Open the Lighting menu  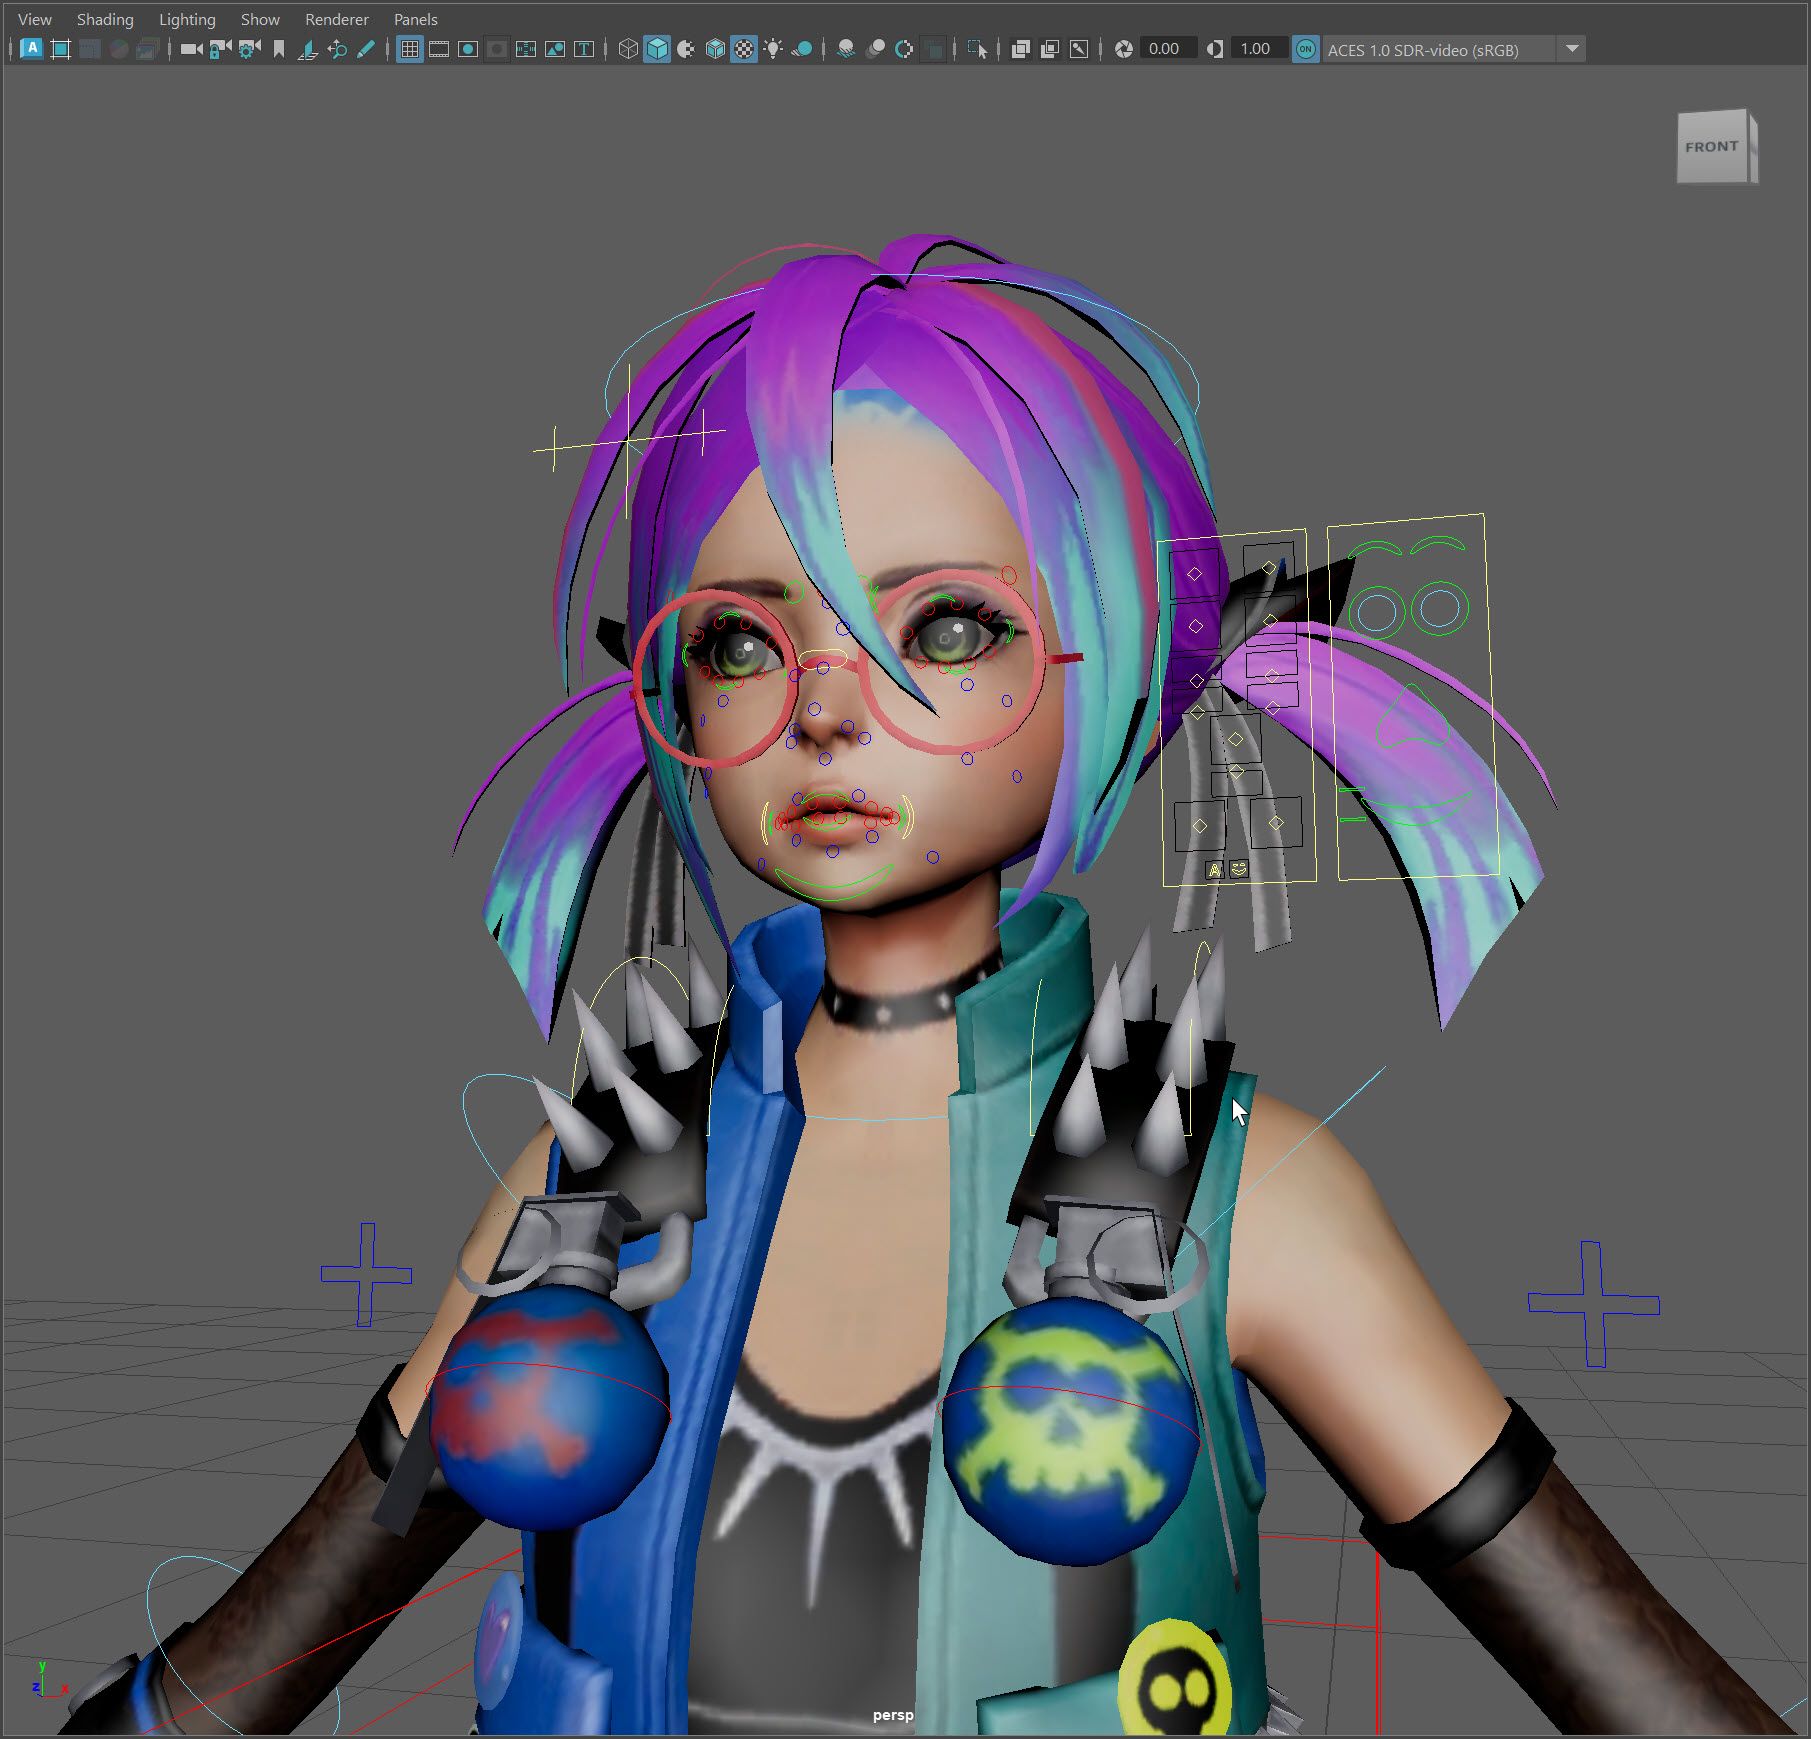(187, 19)
